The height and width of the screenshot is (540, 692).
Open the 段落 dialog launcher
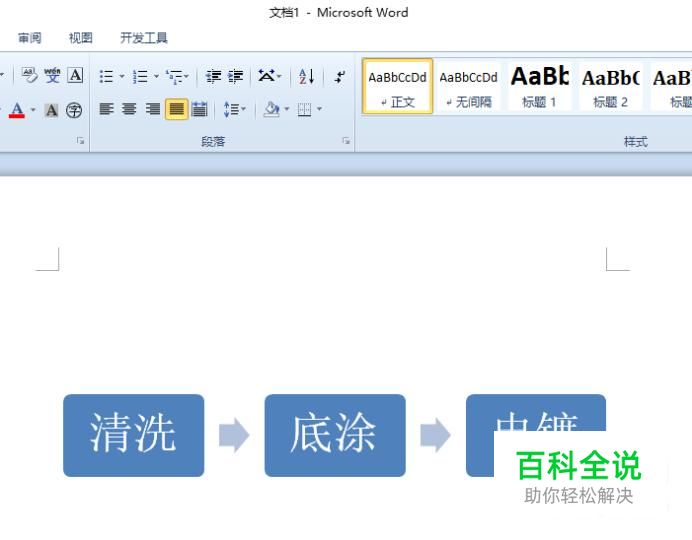click(x=346, y=141)
